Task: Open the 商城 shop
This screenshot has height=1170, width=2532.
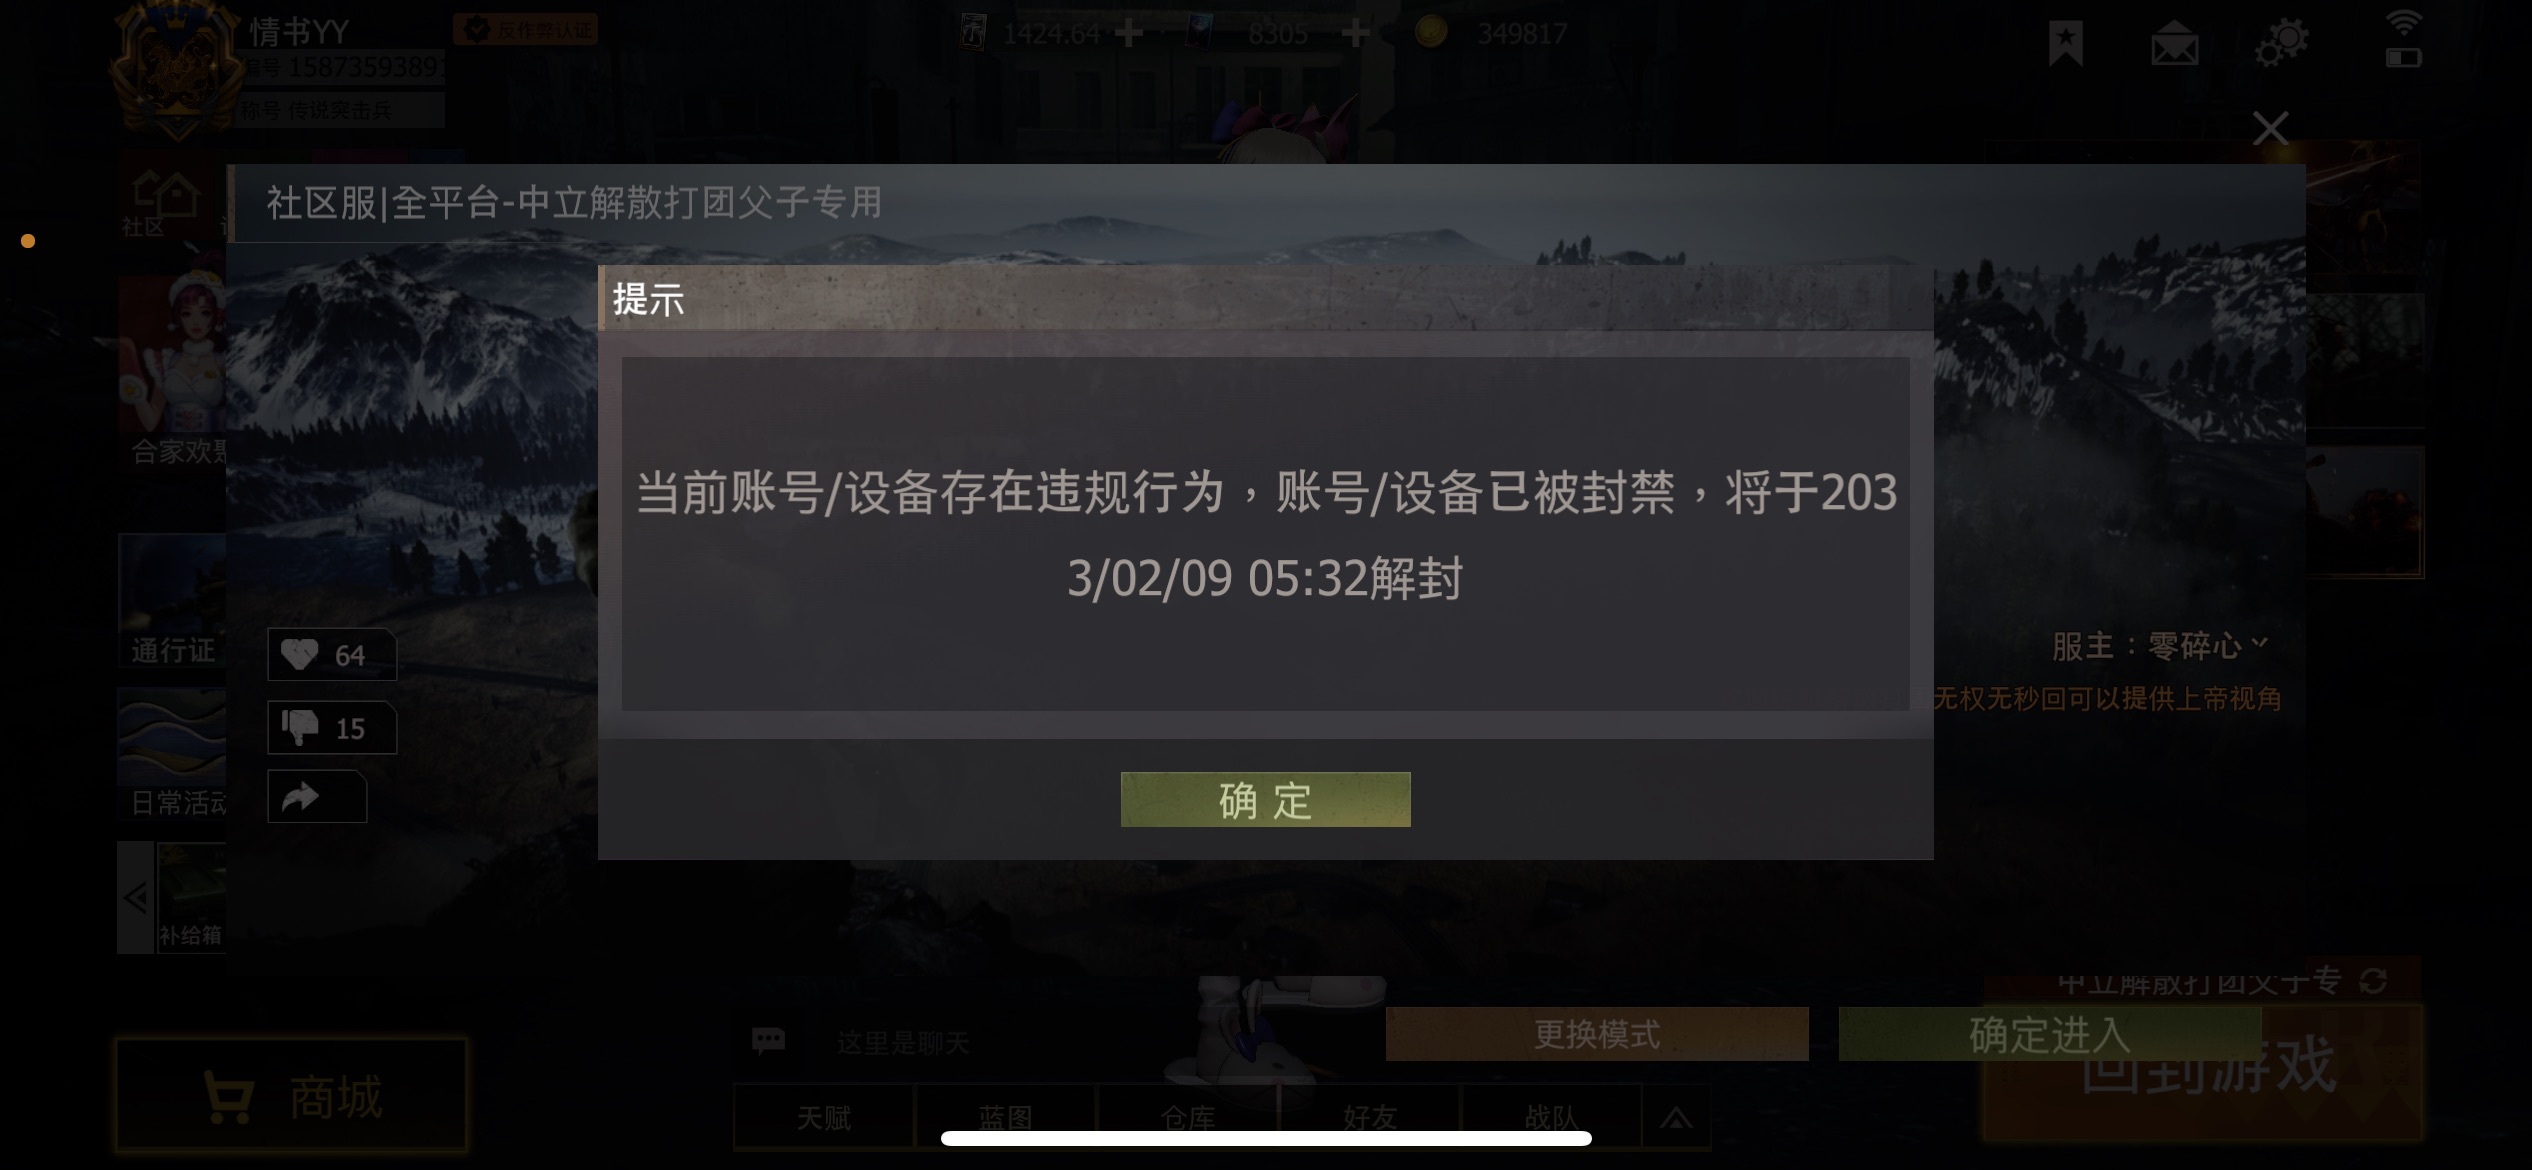Action: [292, 1095]
